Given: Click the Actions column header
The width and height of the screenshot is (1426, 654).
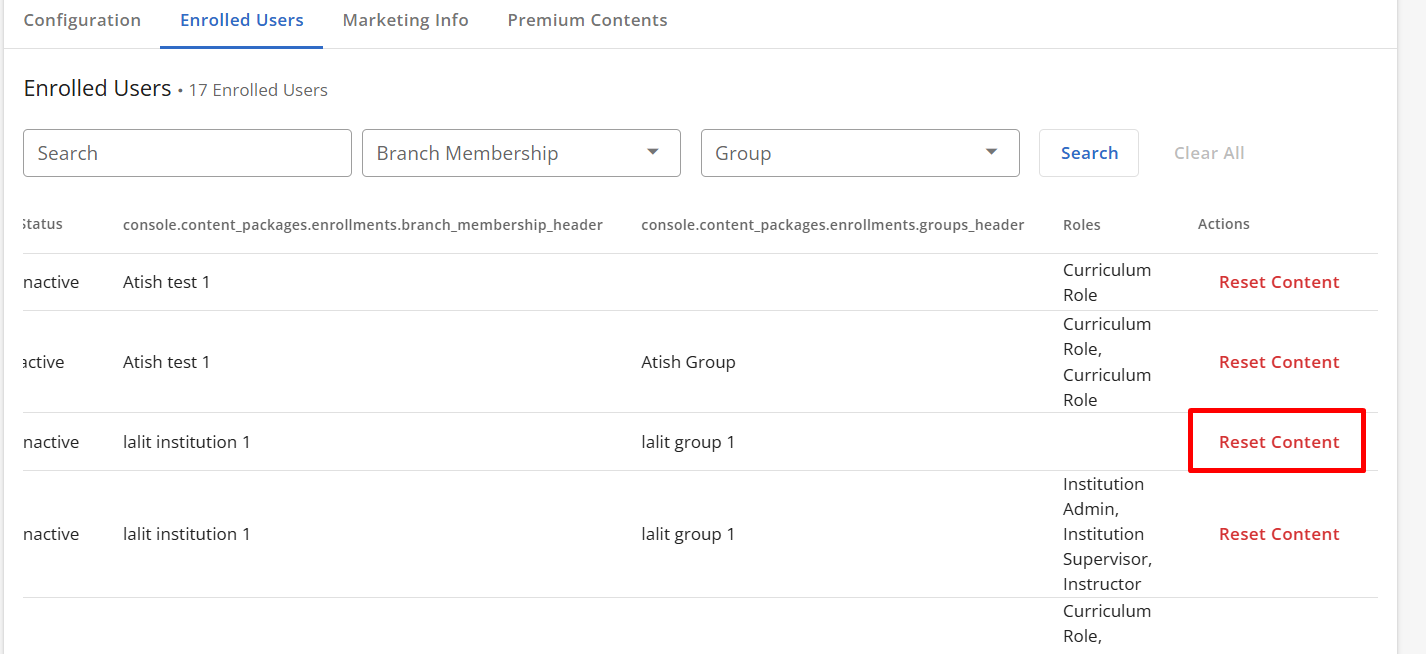Looking at the screenshot, I should pos(1223,224).
